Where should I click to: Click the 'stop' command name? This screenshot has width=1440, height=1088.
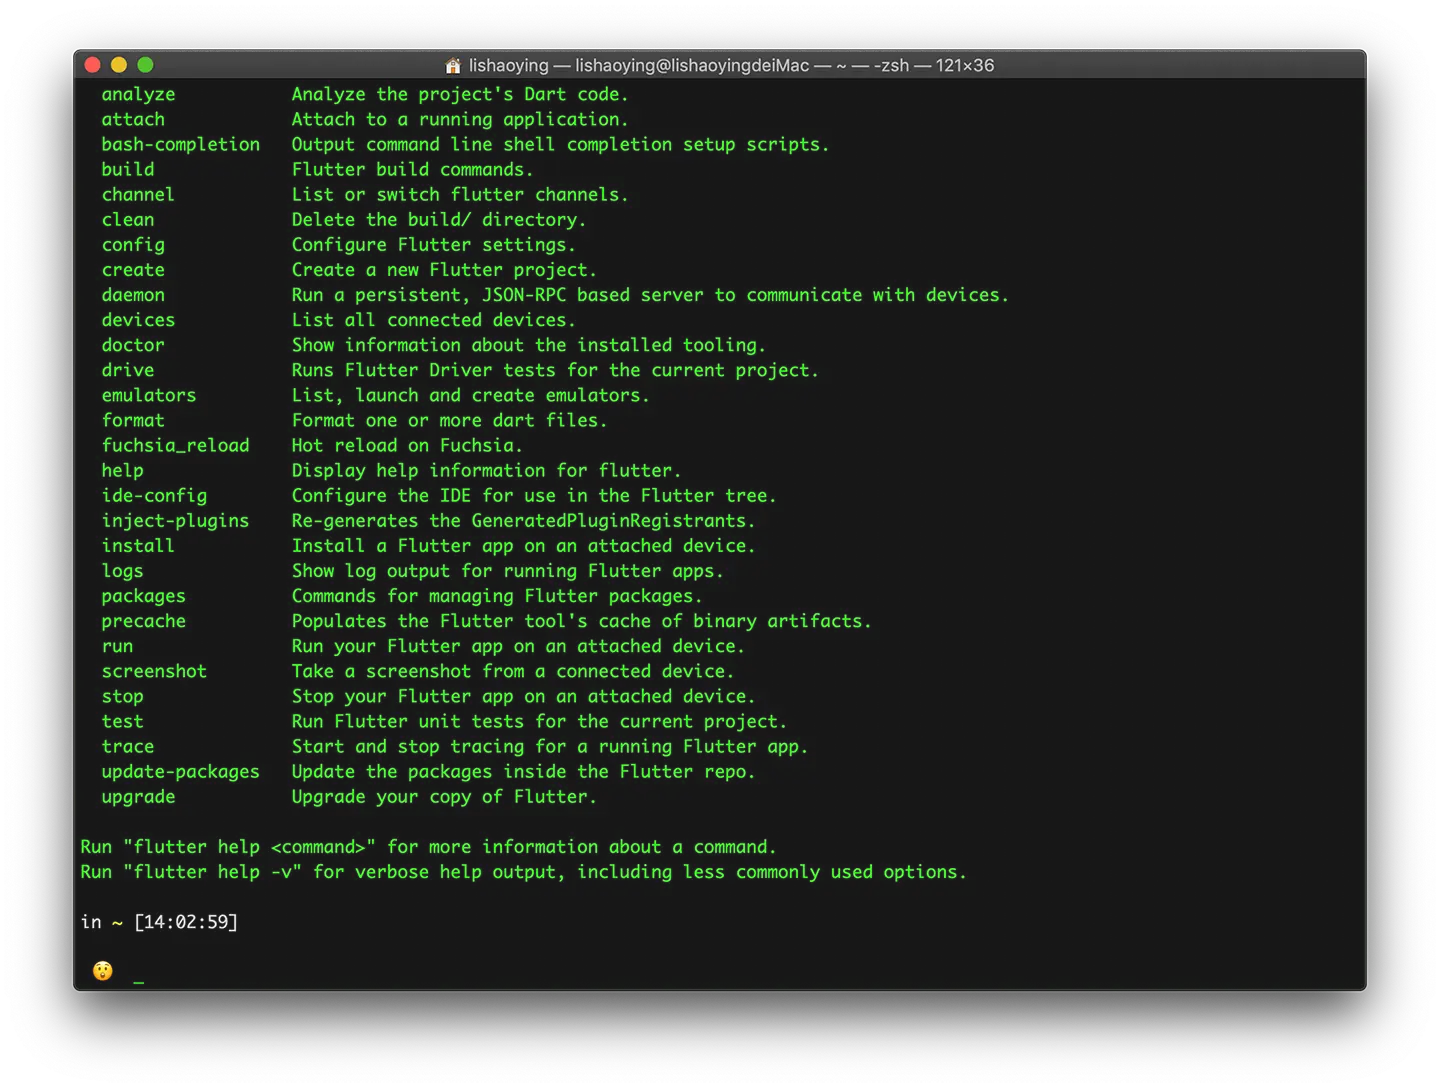[122, 697]
